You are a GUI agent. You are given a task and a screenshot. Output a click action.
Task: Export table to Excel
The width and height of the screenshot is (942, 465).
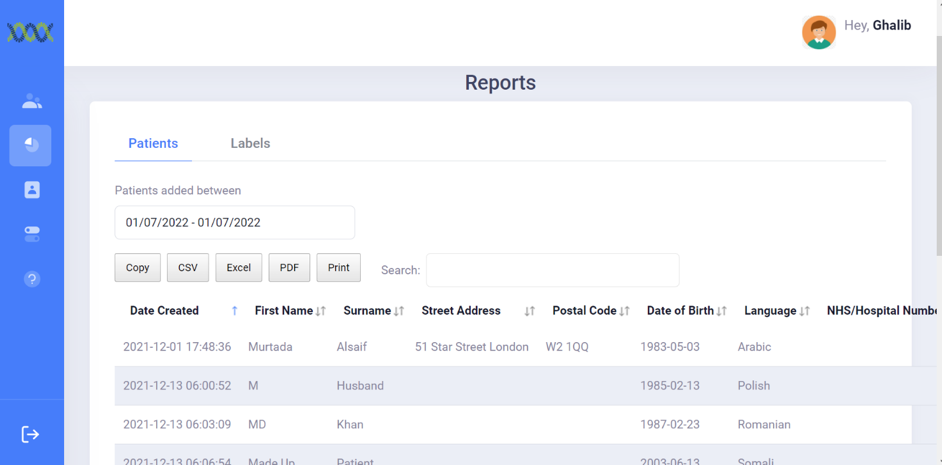(238, 268)
